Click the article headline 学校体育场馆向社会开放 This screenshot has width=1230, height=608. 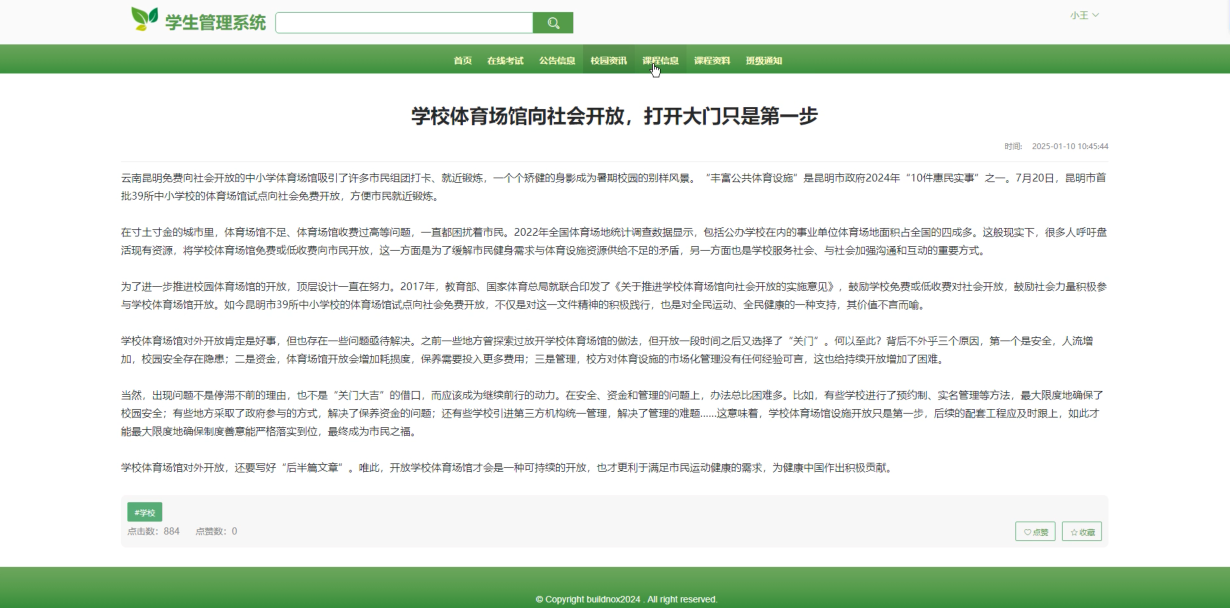(614, 116)
